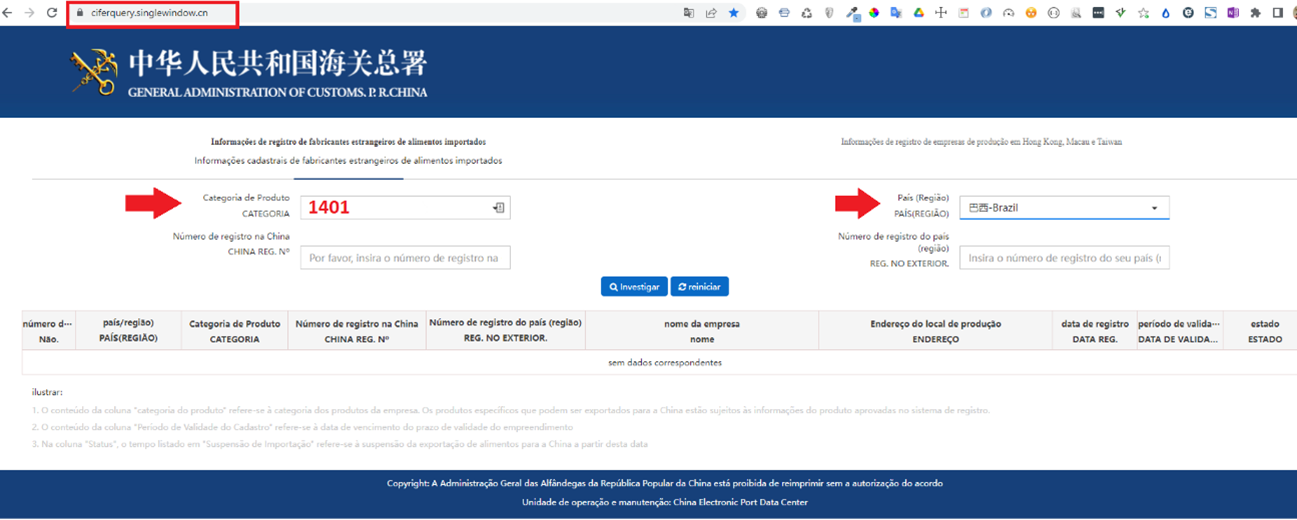This screenshot has height=520, width=1297.
Task: Toggle the browser side panel icon
Action: click(1278, 13)
